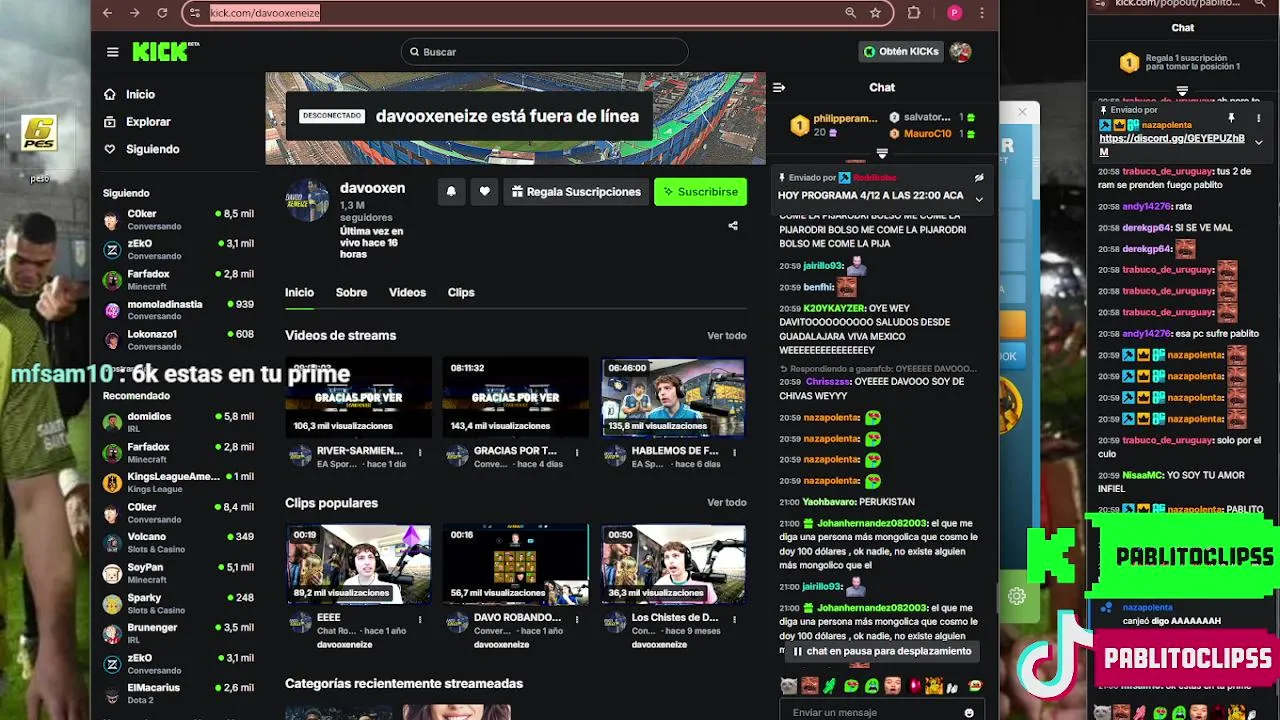Play the 00:19 EEEE clip thumbnail
1280x720 pixels.
(x=358, y=564)
